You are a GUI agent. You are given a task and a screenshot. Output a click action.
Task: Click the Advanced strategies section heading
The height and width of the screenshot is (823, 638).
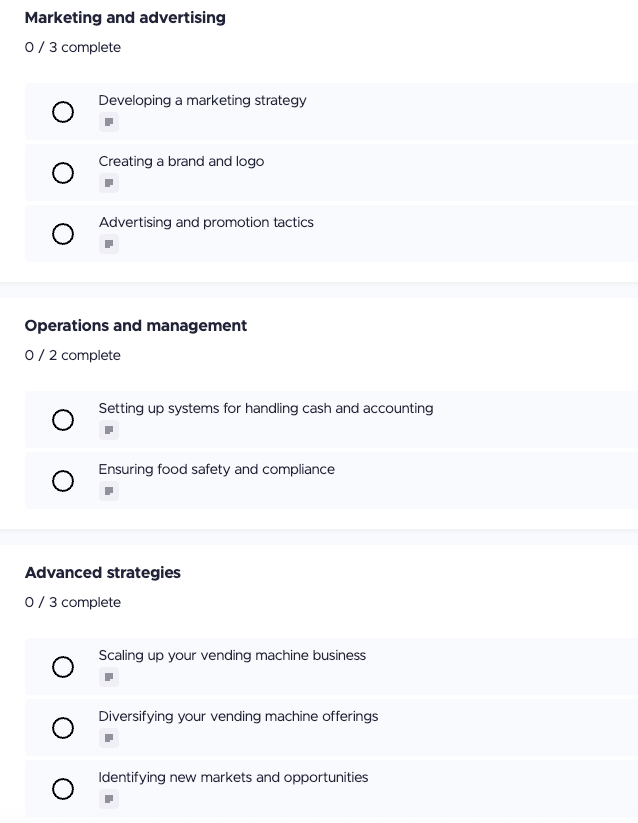103,573
